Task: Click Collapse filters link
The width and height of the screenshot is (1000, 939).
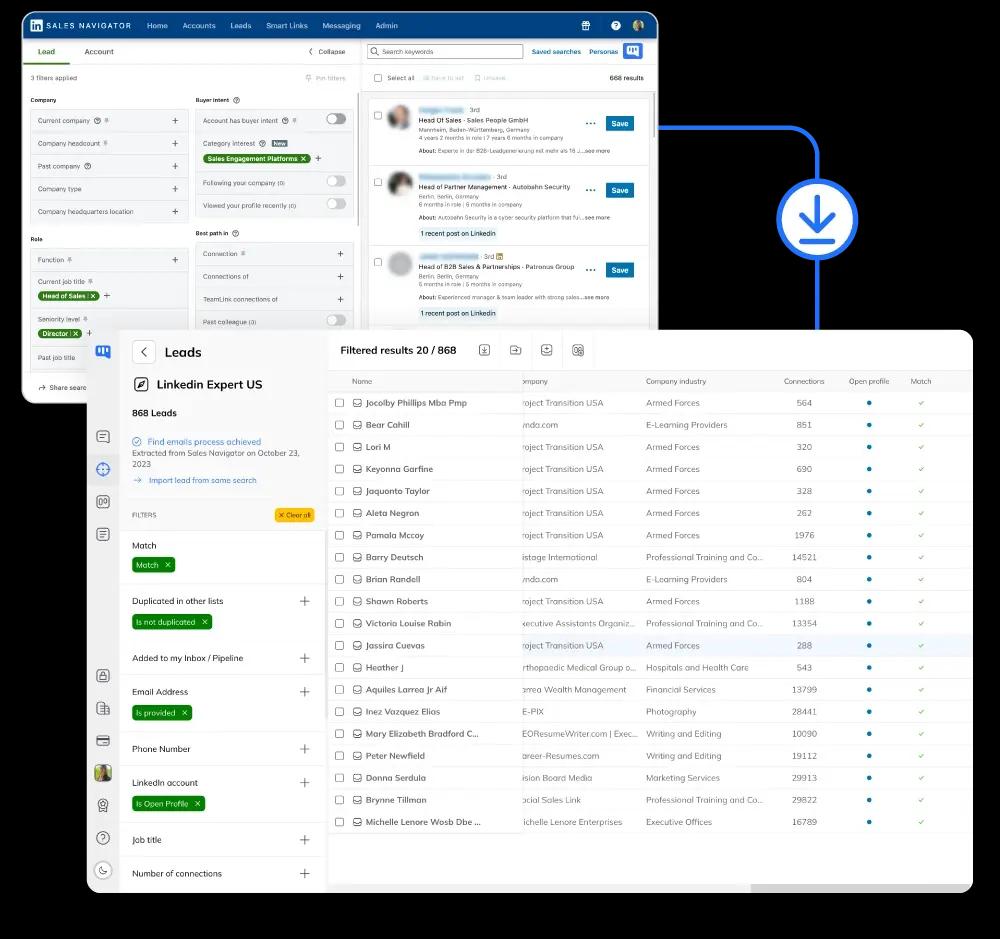Action: (327, 52)
